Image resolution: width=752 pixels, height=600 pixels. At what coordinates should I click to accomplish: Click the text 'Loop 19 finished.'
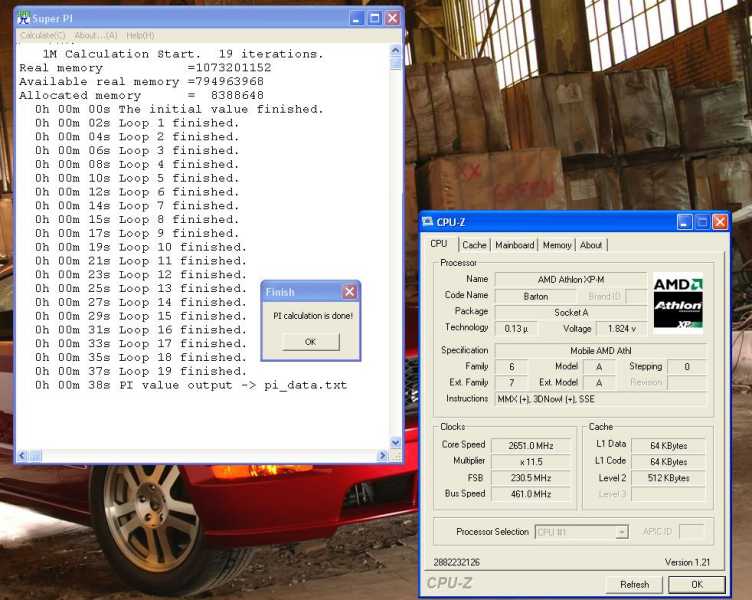coord(183,371)
